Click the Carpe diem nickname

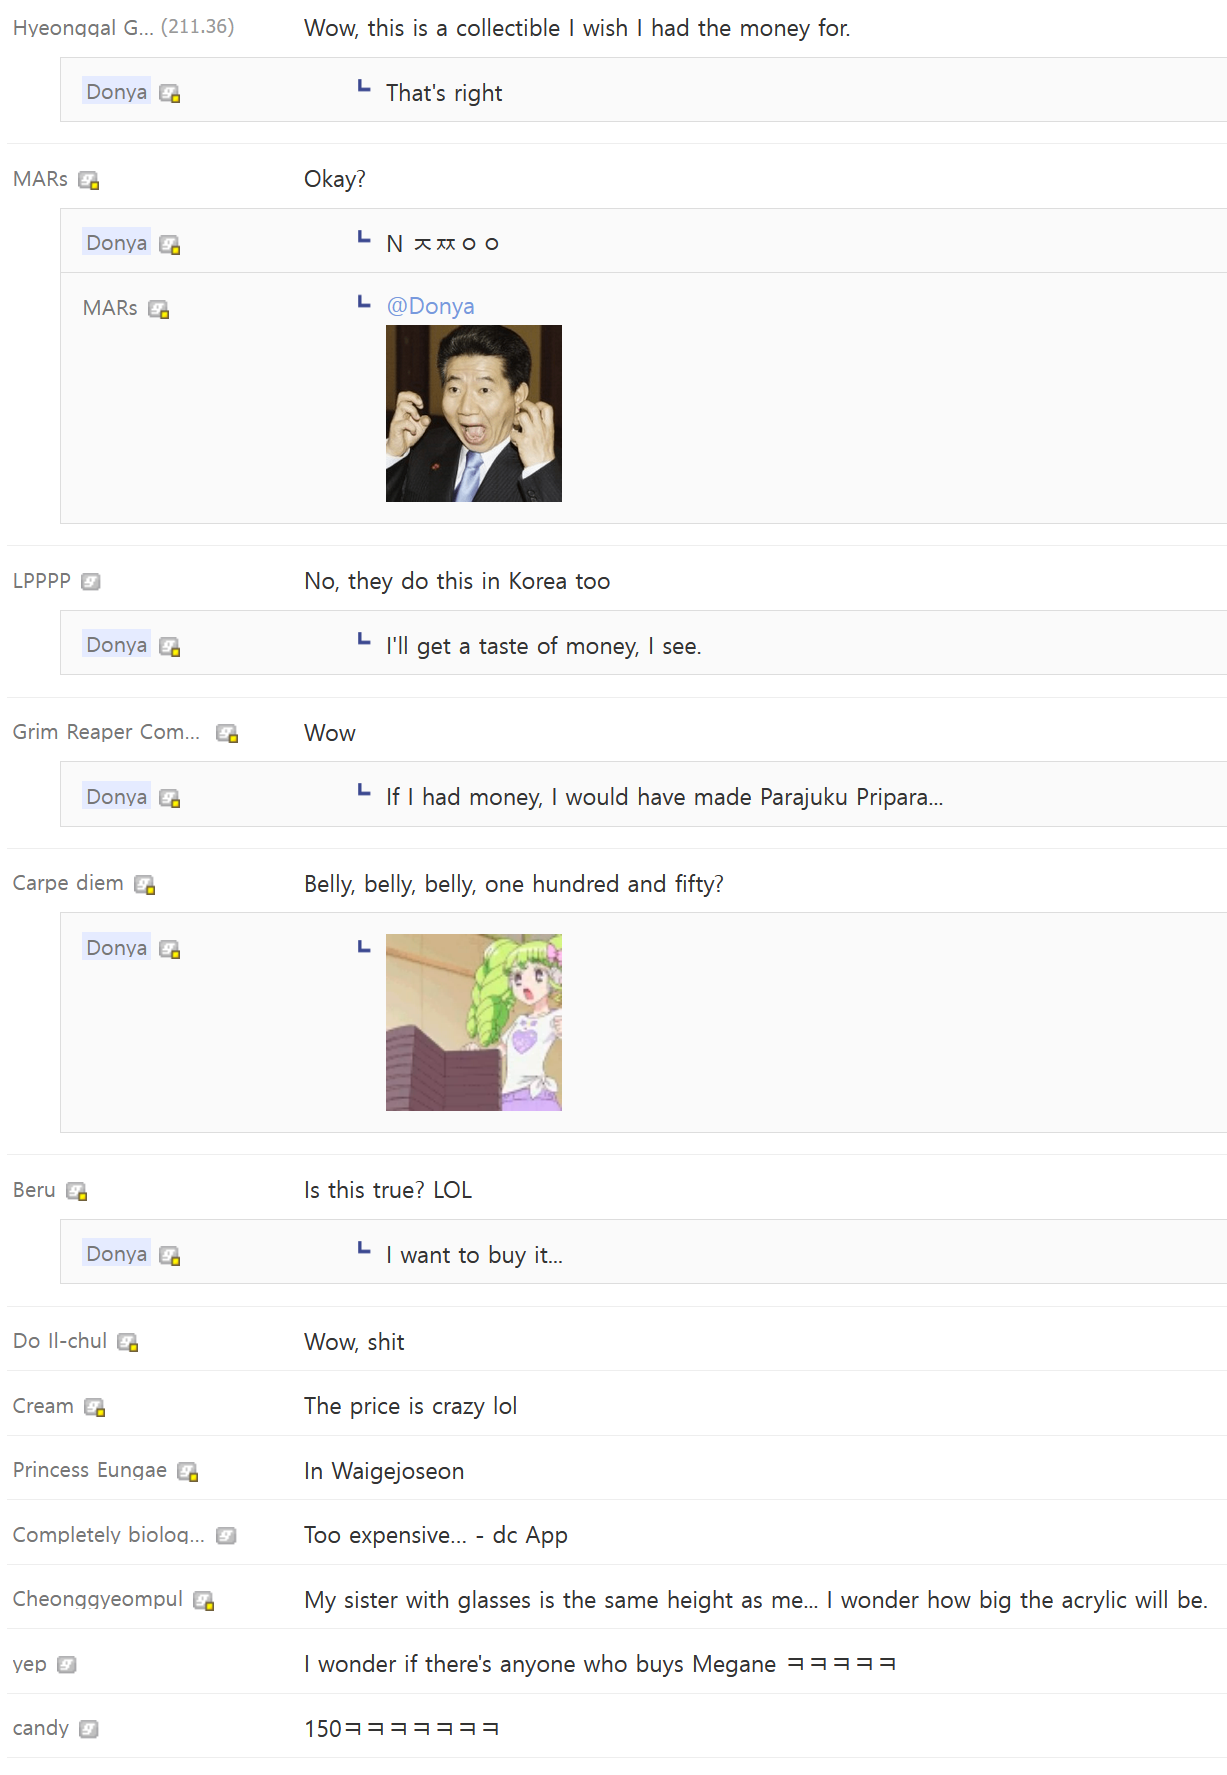pos(68,883)
